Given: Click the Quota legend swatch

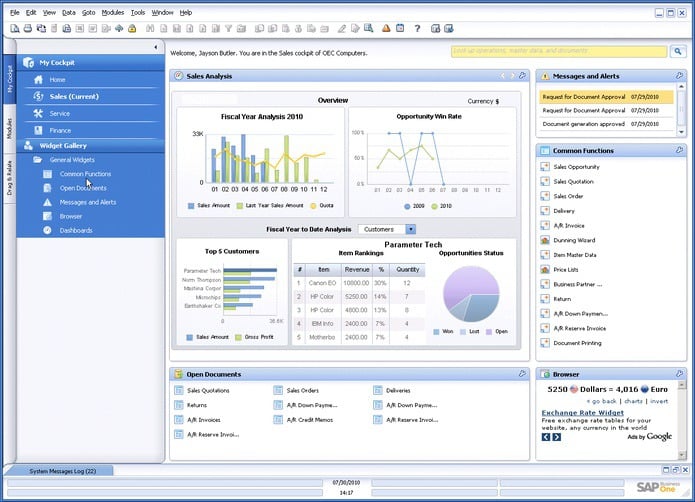Looking at the screenshot, I should click(313, 206).
